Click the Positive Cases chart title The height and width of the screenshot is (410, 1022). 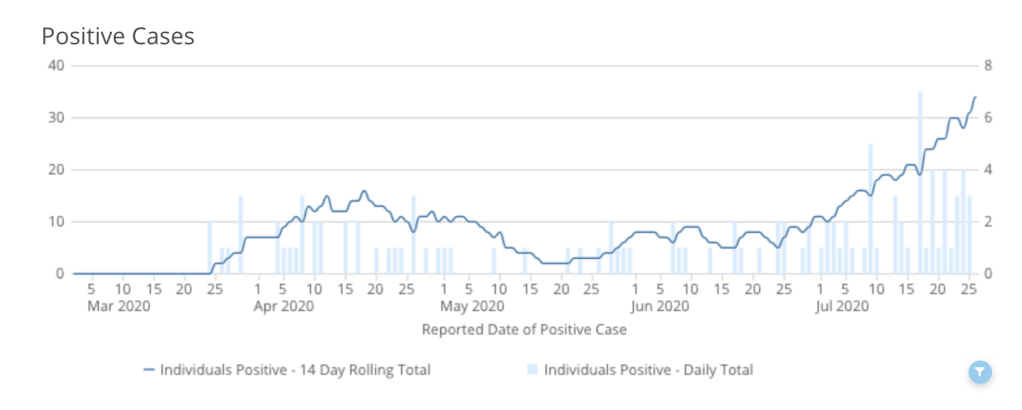117,36
